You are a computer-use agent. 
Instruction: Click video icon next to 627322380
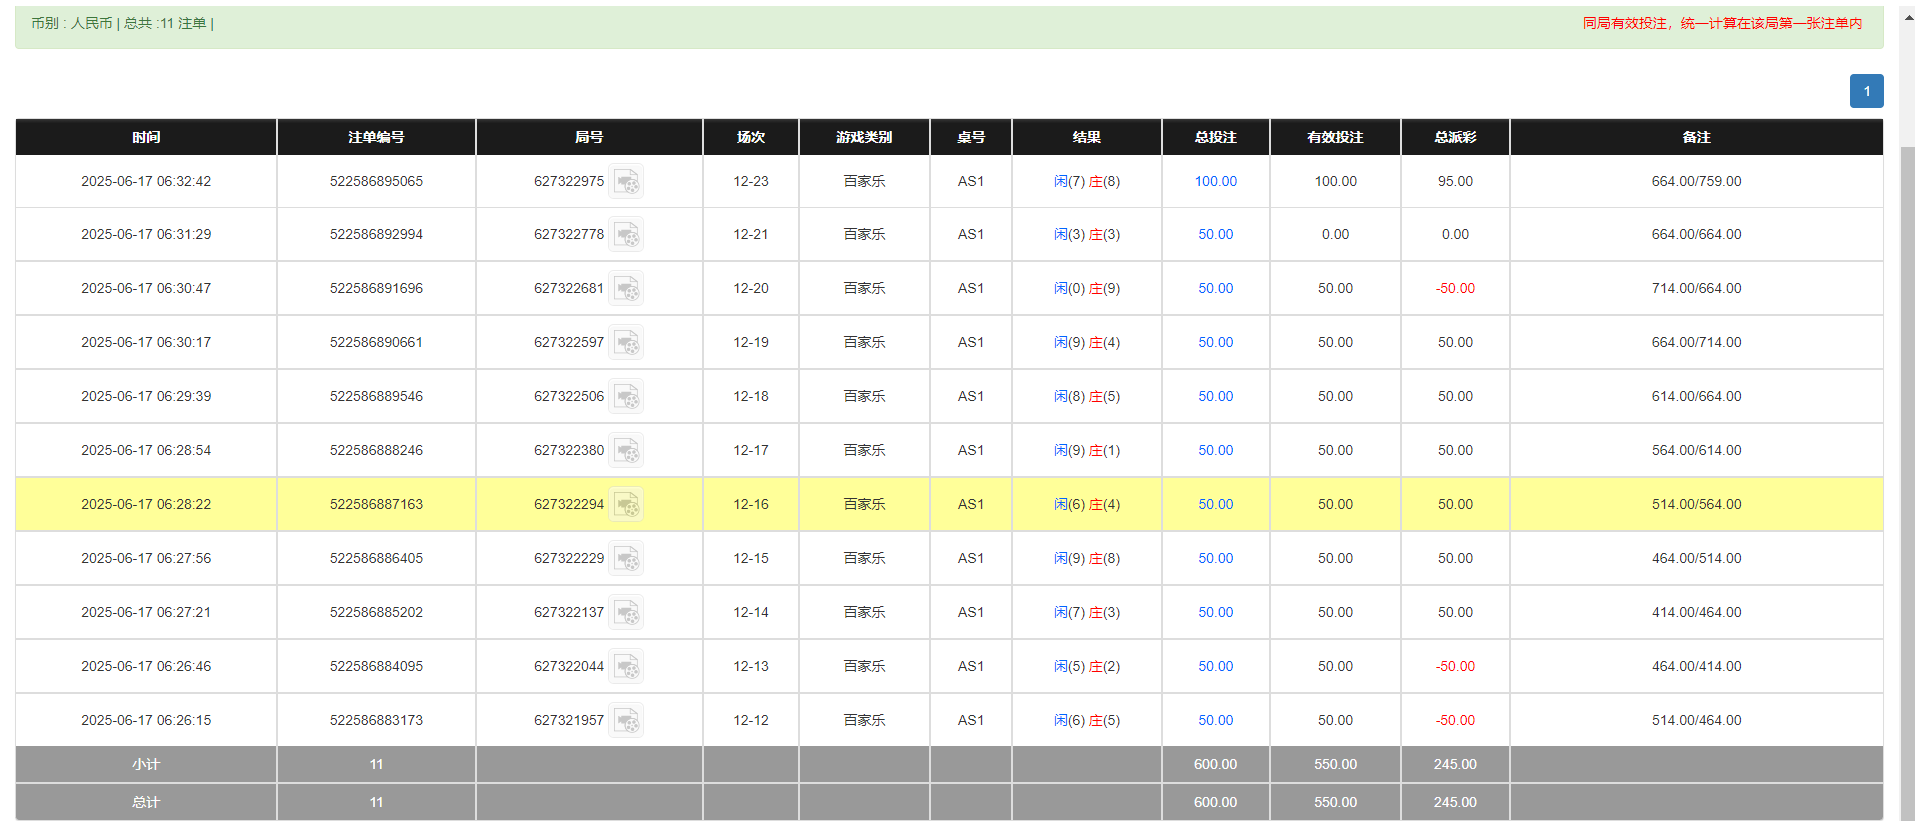(626, 451)
